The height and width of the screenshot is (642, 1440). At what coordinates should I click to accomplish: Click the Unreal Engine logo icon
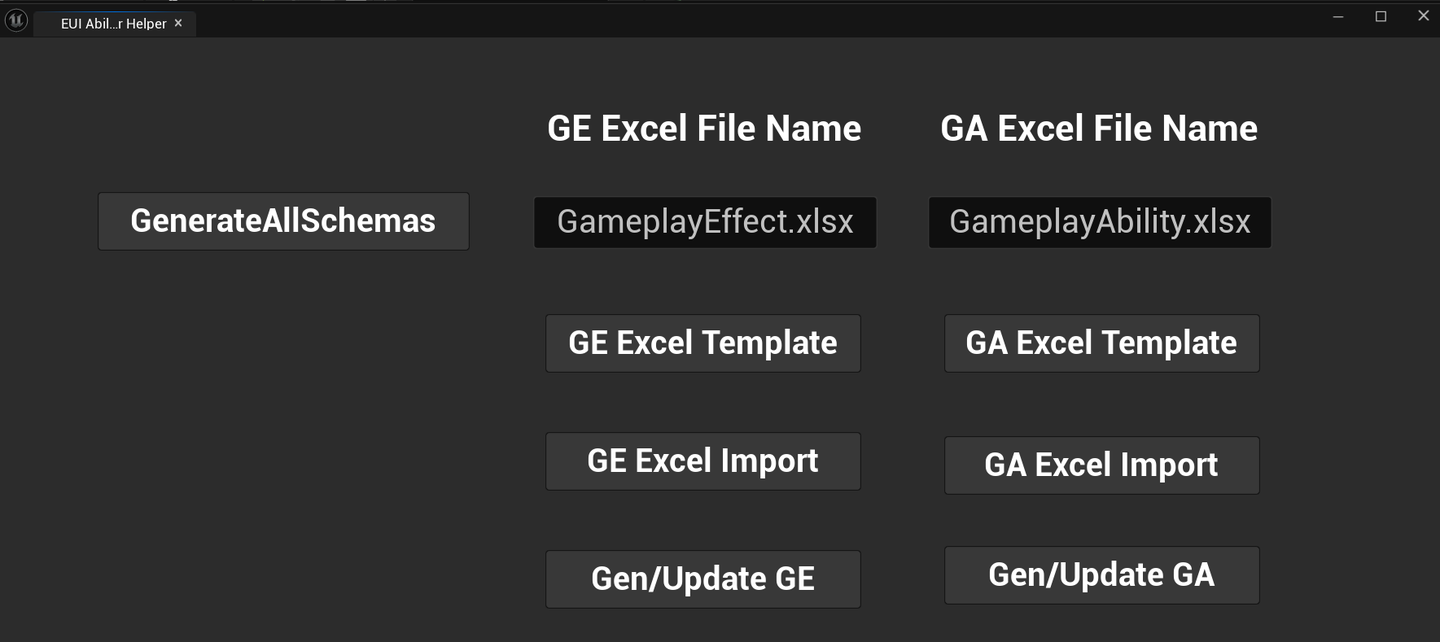pos(16,21)
